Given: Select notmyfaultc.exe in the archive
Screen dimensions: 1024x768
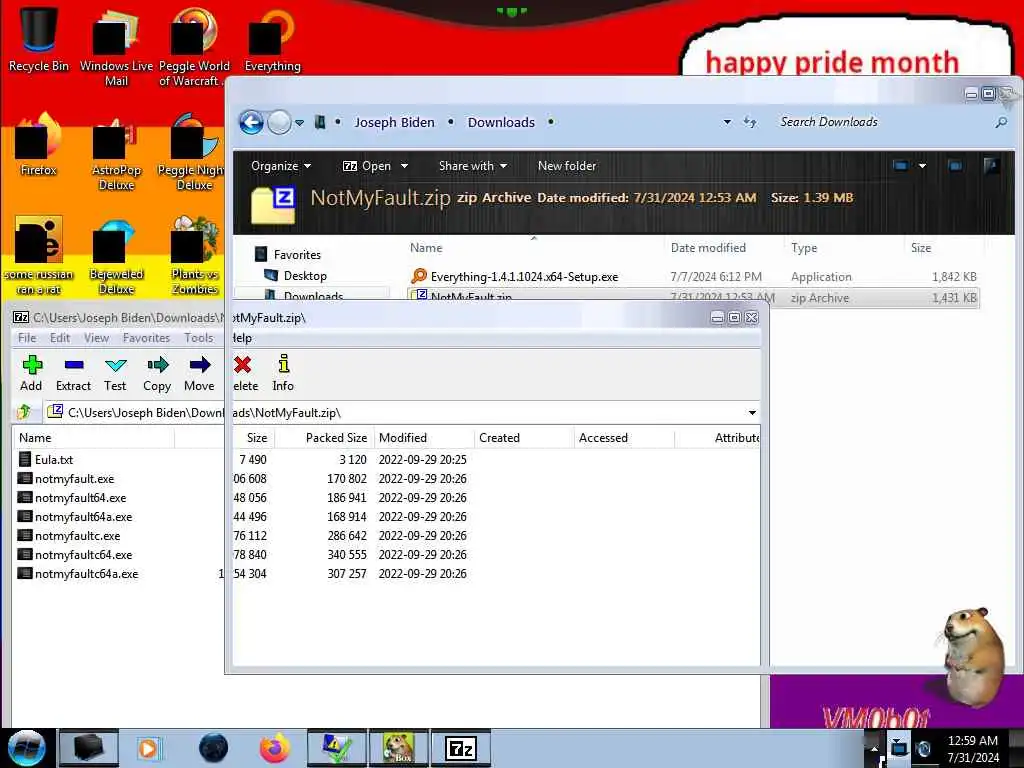Looking at the screenshot, I should pyautogui.click(x=69, y=536).
